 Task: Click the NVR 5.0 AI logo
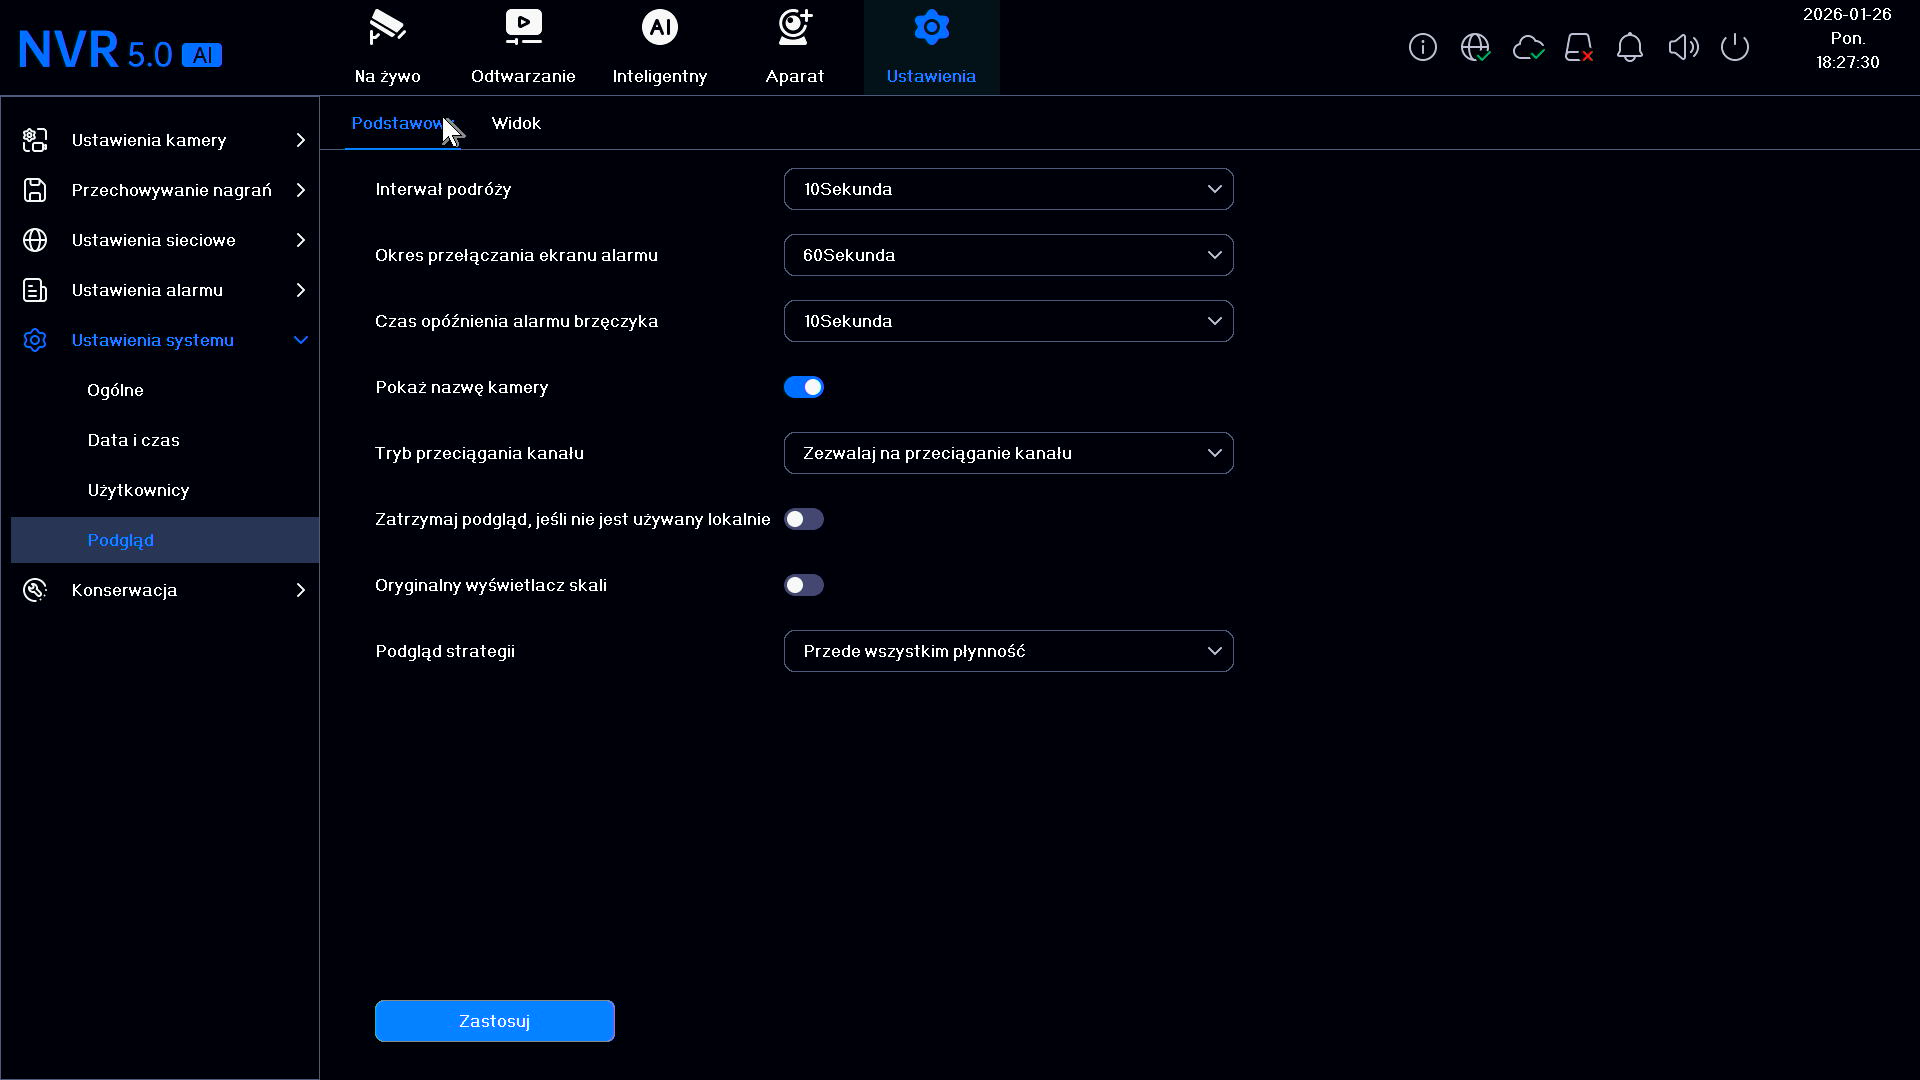point(120,50)
